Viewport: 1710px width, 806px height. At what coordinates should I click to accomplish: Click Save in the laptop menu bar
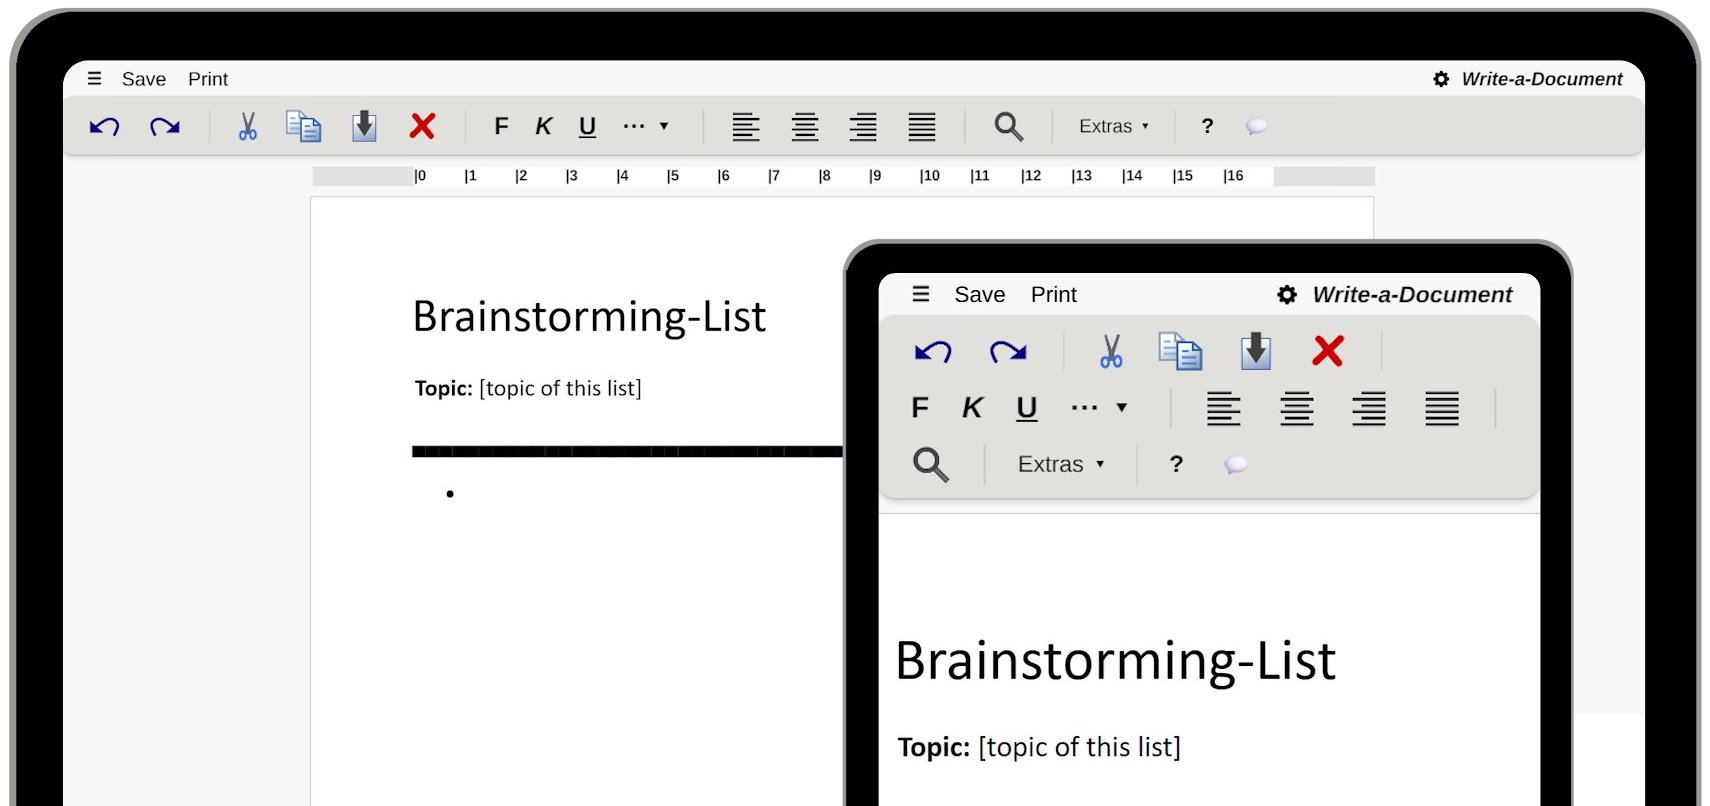pyautogui.click(x=143, y=79)
